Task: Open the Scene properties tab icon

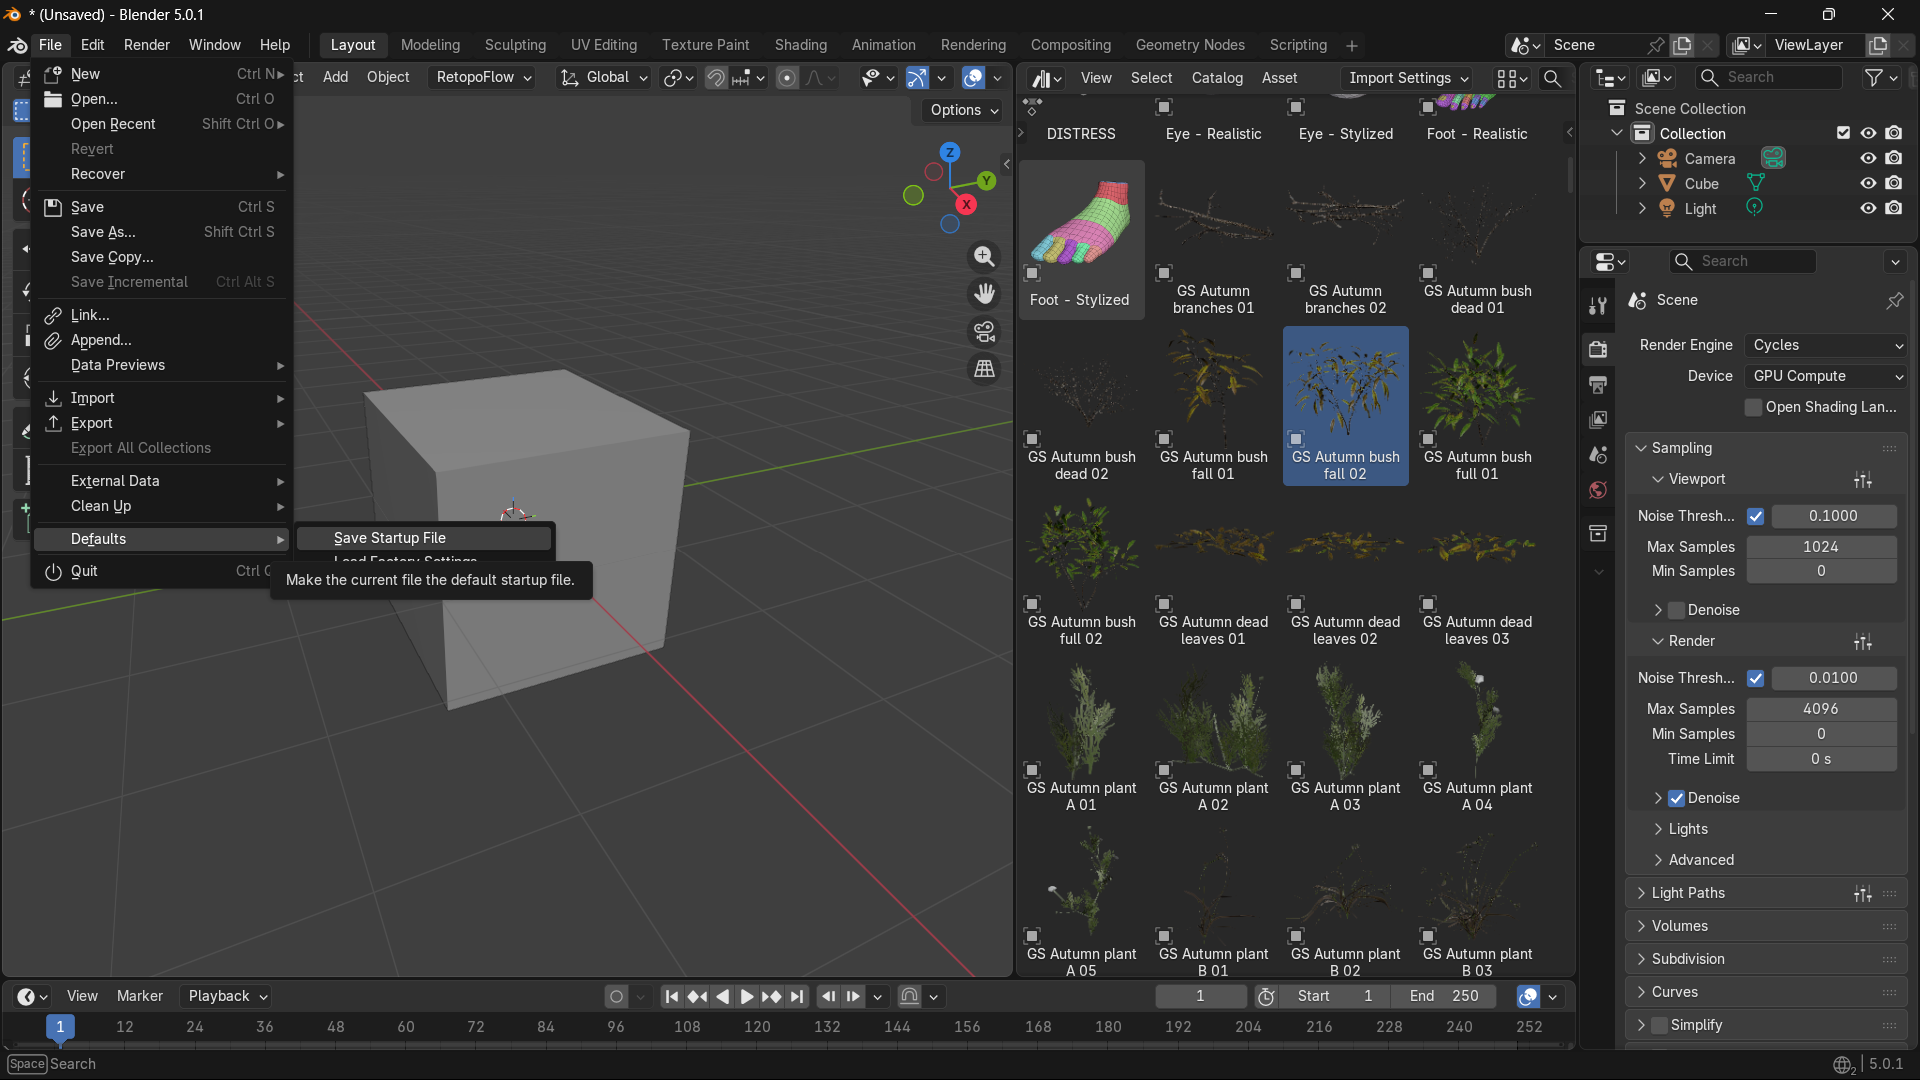Action: point(1598,455)
